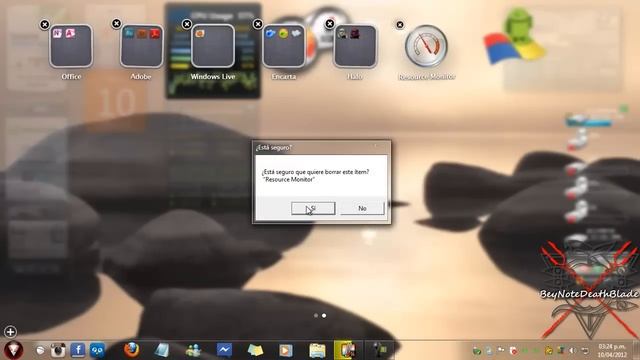Click the round plus button above the taskbar
640x360 pixels.
pos(10,331)
